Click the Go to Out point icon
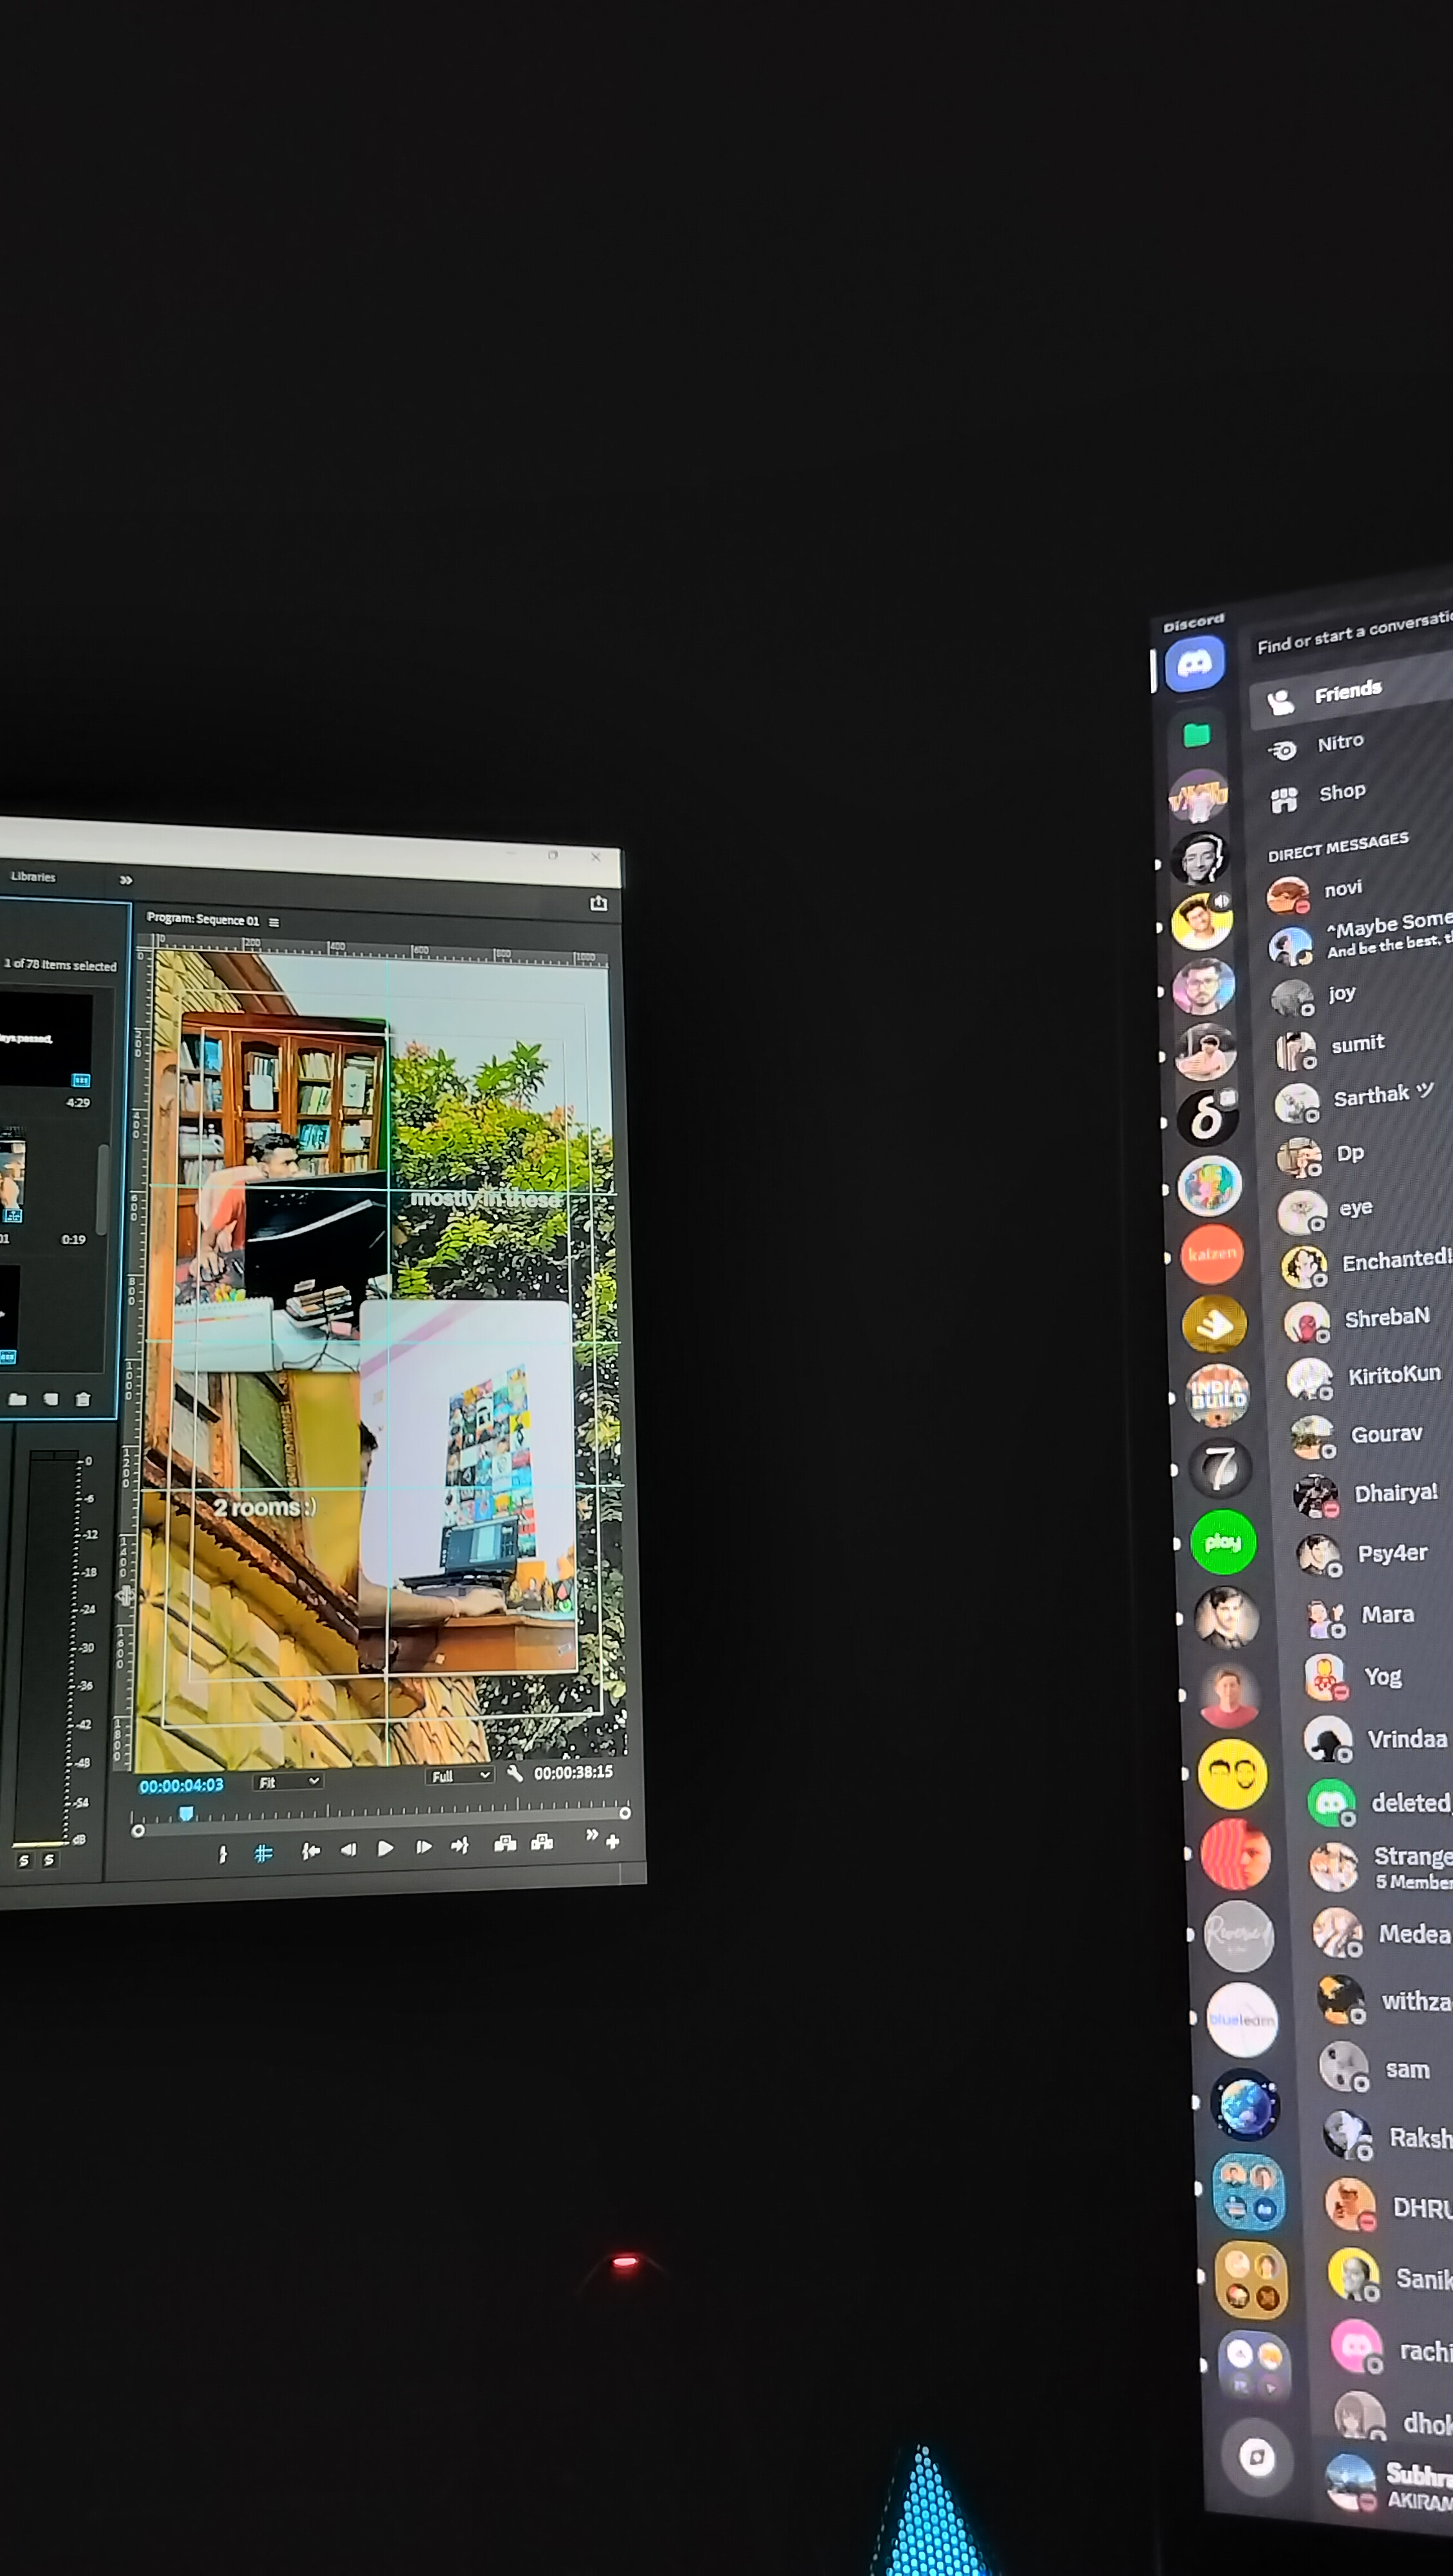Screen dimensions: 1453x2576 coord(459,1846)
